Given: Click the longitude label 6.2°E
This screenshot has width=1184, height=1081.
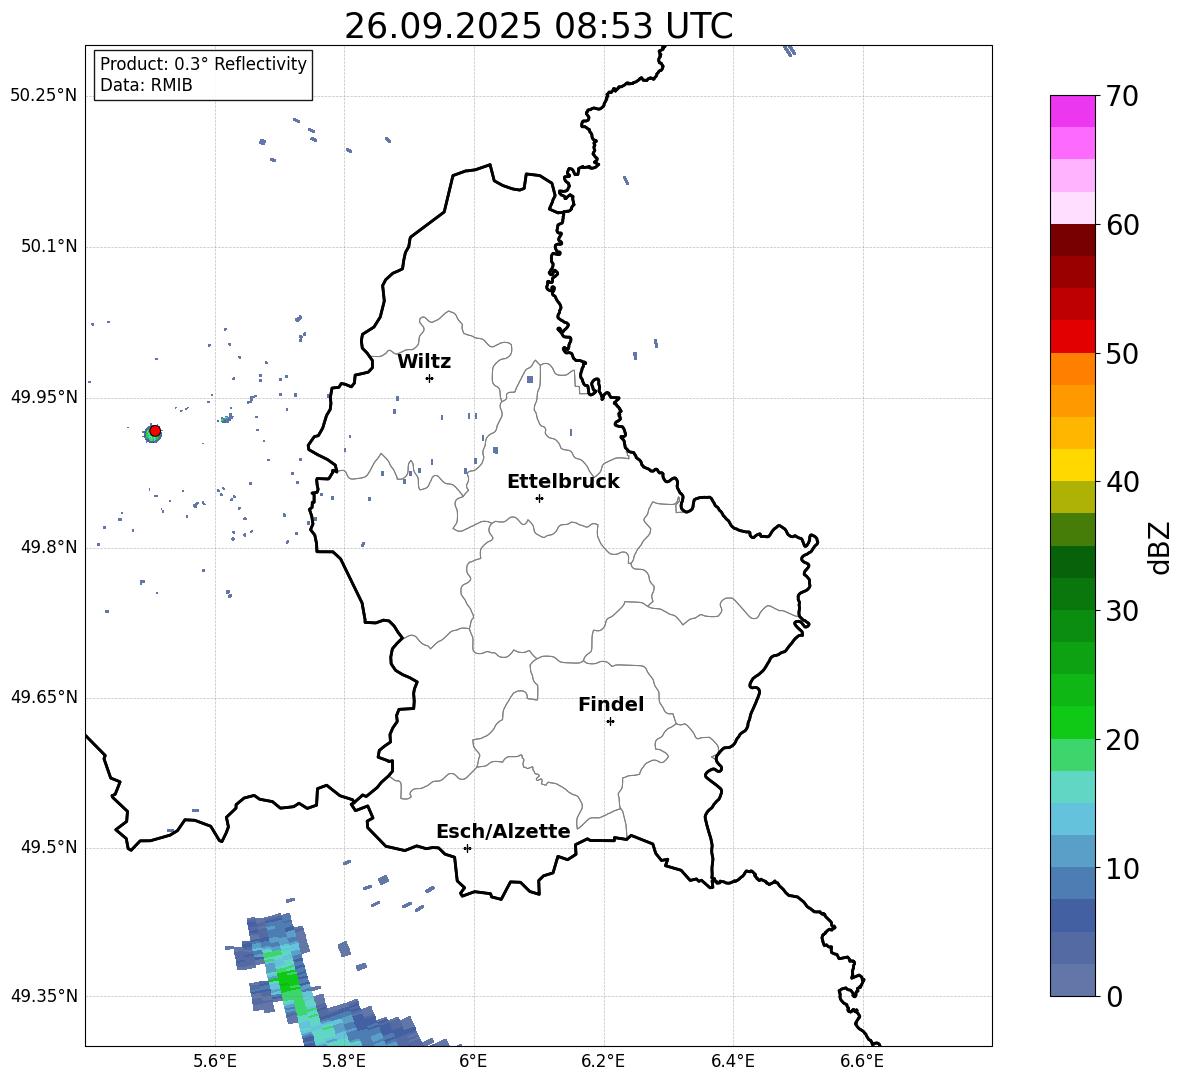Looking at the screenshot, I should (603, 1061).
